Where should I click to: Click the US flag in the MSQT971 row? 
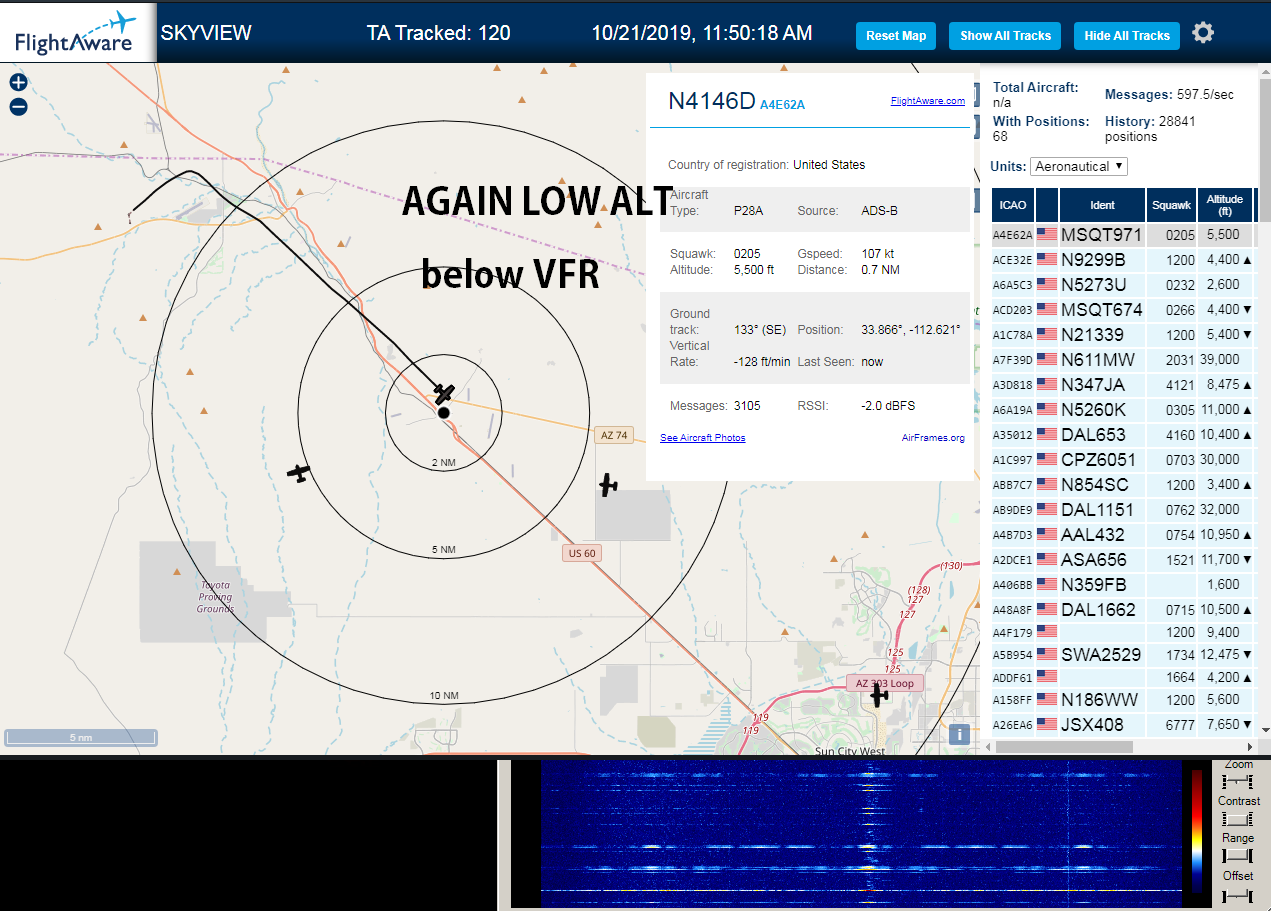point(1047,235)
